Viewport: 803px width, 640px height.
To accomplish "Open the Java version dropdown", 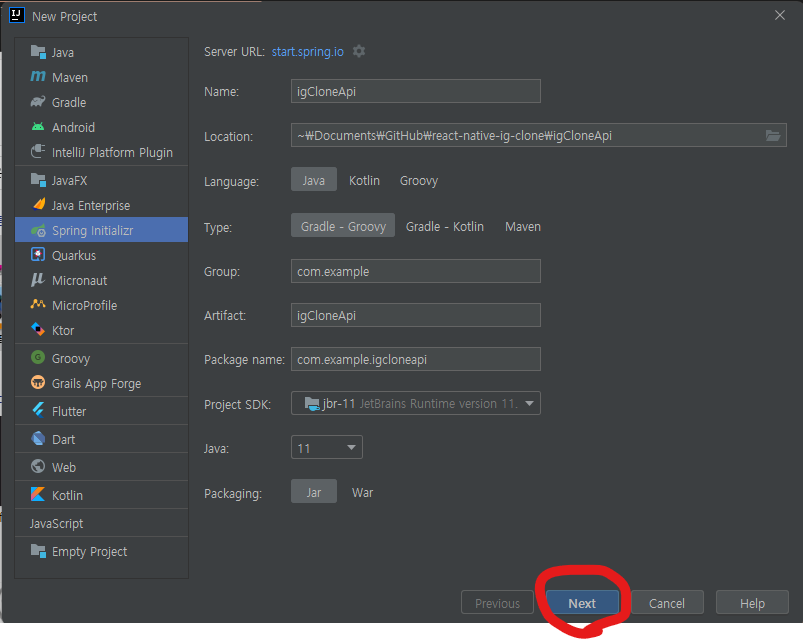I will [x=327, y=448].
